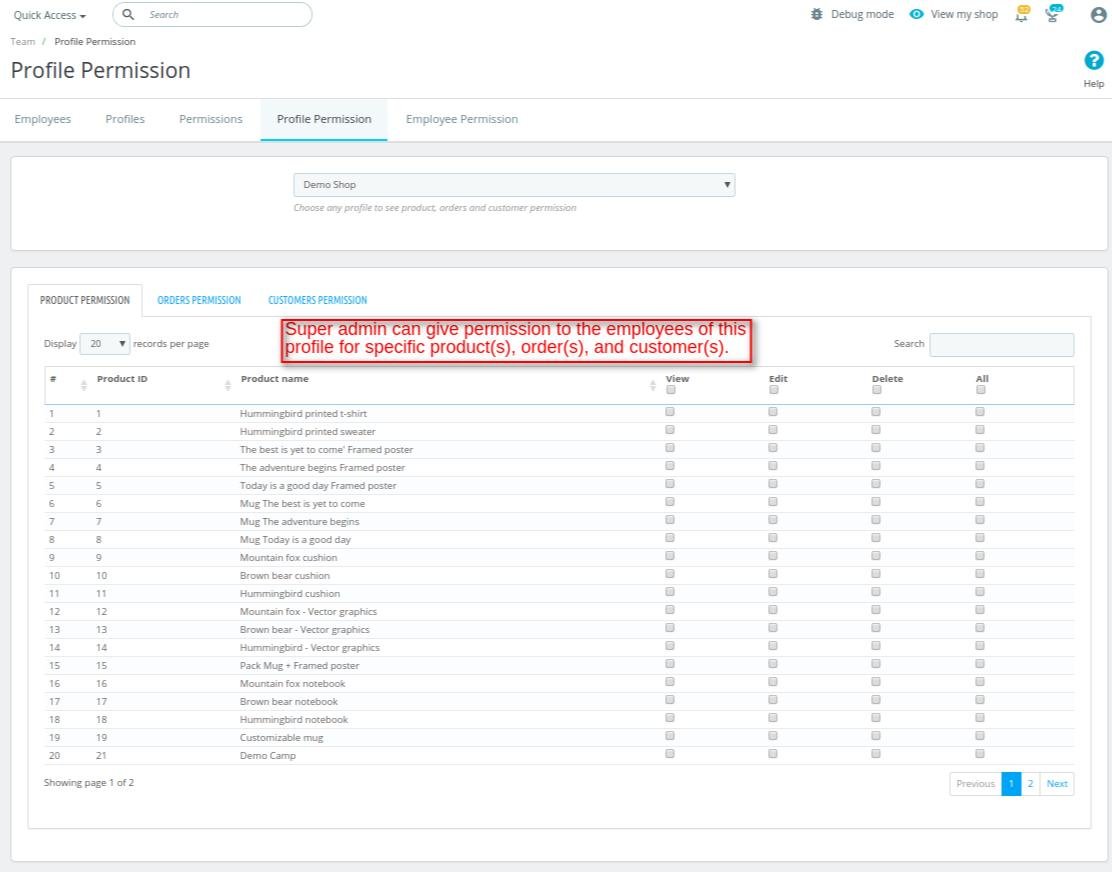Switch to the Permissions tab
Screen dimensions: 1112x872
point(211,119)
